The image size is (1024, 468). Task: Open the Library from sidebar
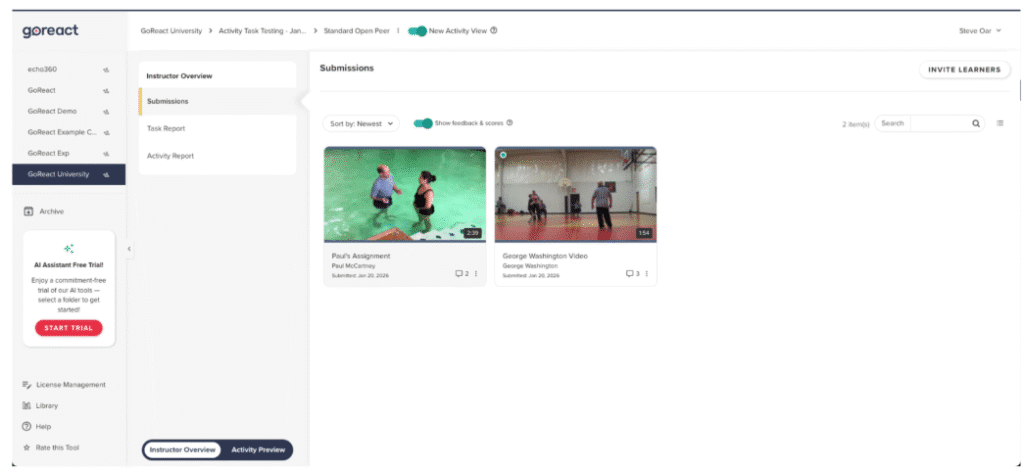(40, 405)
